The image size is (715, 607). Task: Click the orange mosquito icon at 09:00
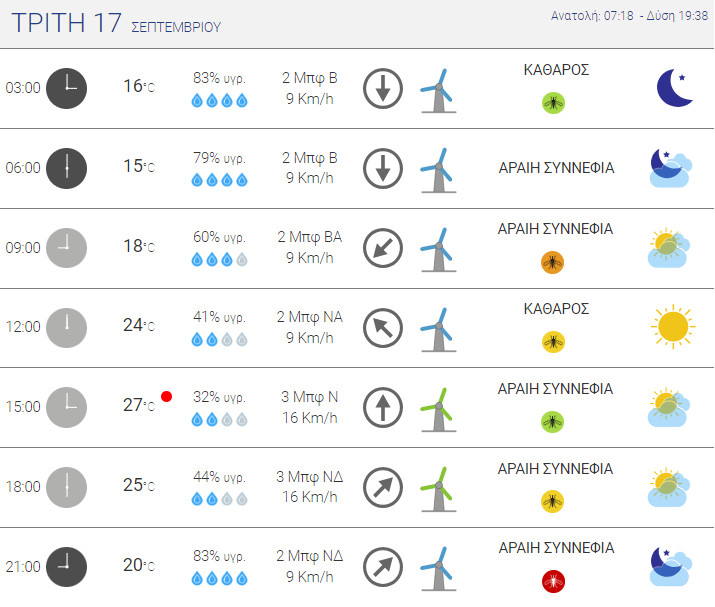tap(552, 263)
